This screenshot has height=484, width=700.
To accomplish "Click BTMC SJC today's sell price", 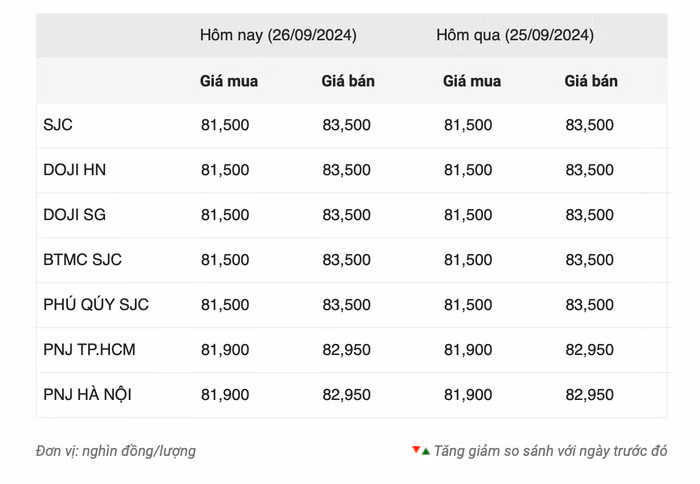I will tap(346, 260).
